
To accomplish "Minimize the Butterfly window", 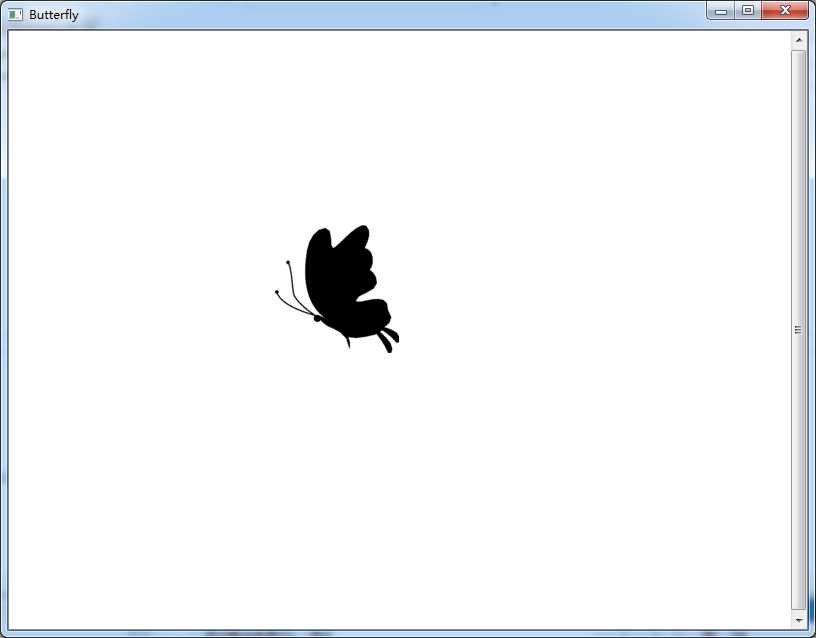I will tap(721, 10).
